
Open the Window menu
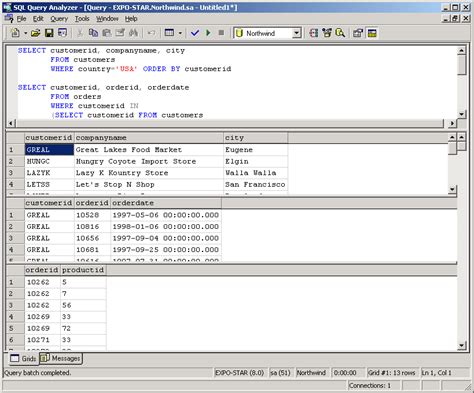pos(107,19)
